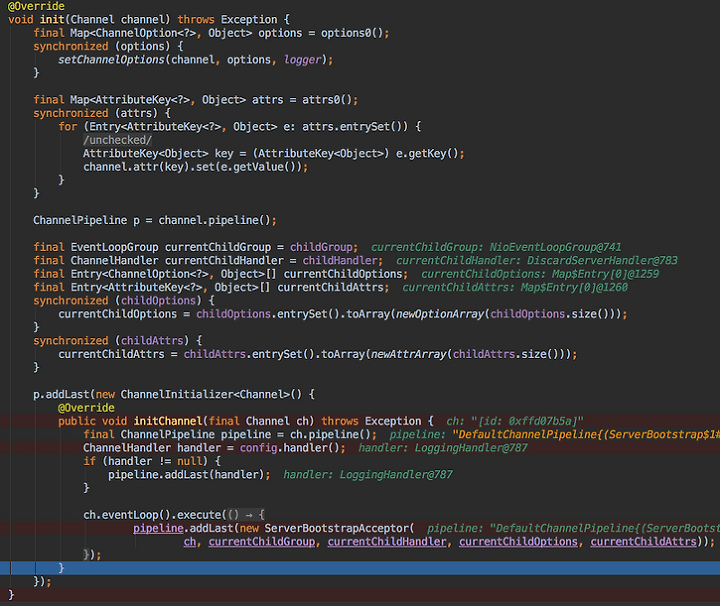Click 'synchronized (childAttrs)' line
The image size is (720, 606).
(x=117, y=341)
